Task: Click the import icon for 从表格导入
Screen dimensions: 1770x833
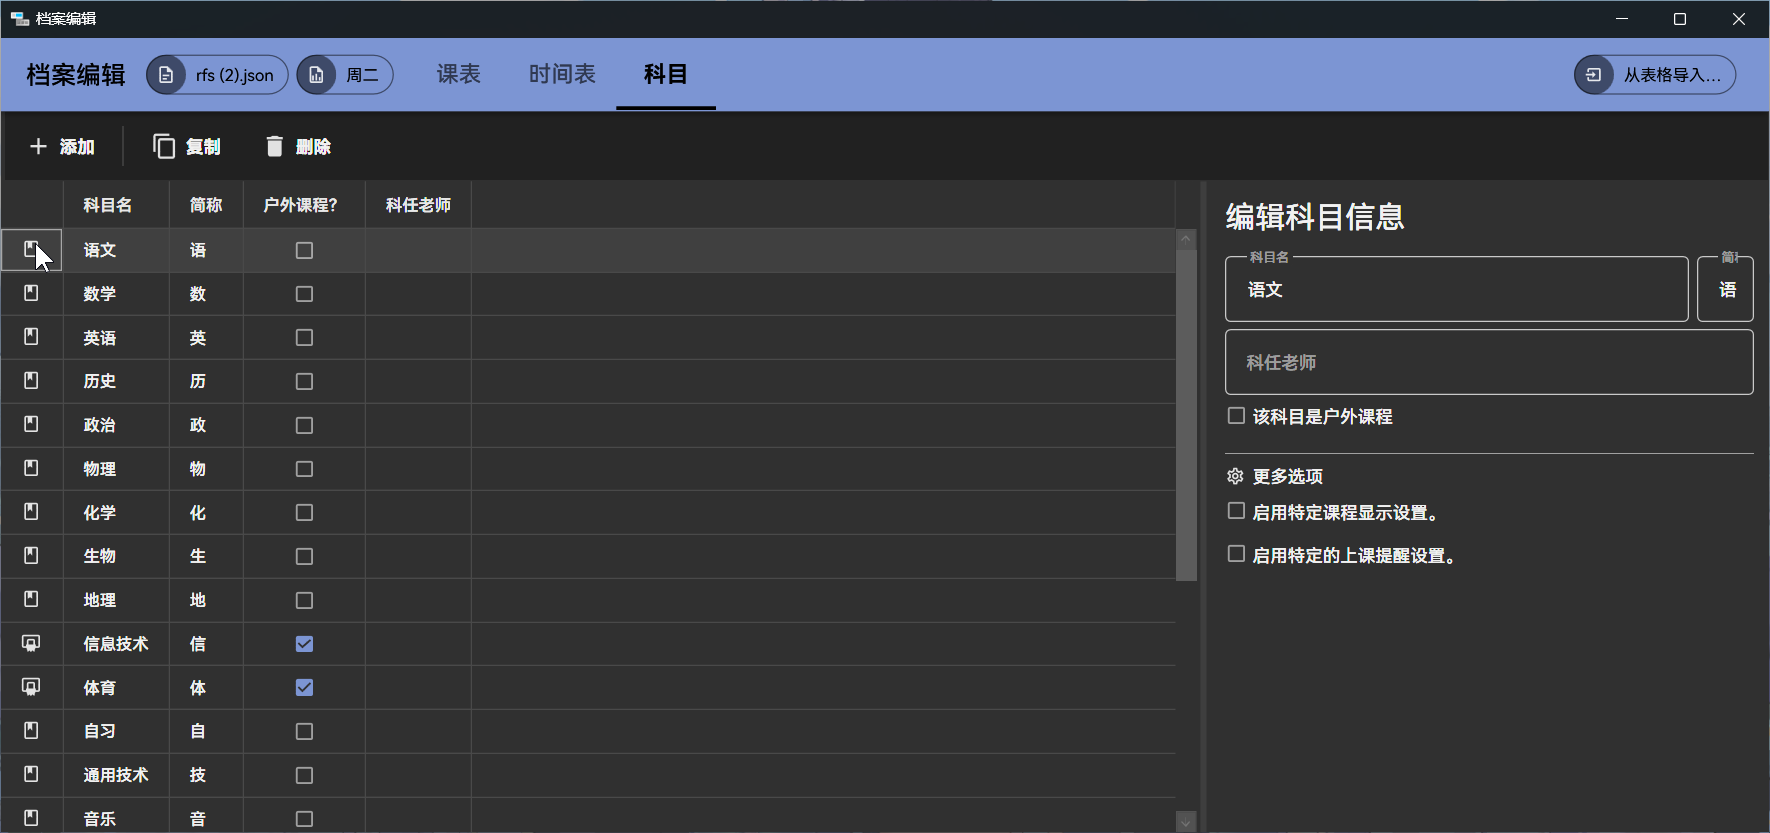Action: [1594, 75]
